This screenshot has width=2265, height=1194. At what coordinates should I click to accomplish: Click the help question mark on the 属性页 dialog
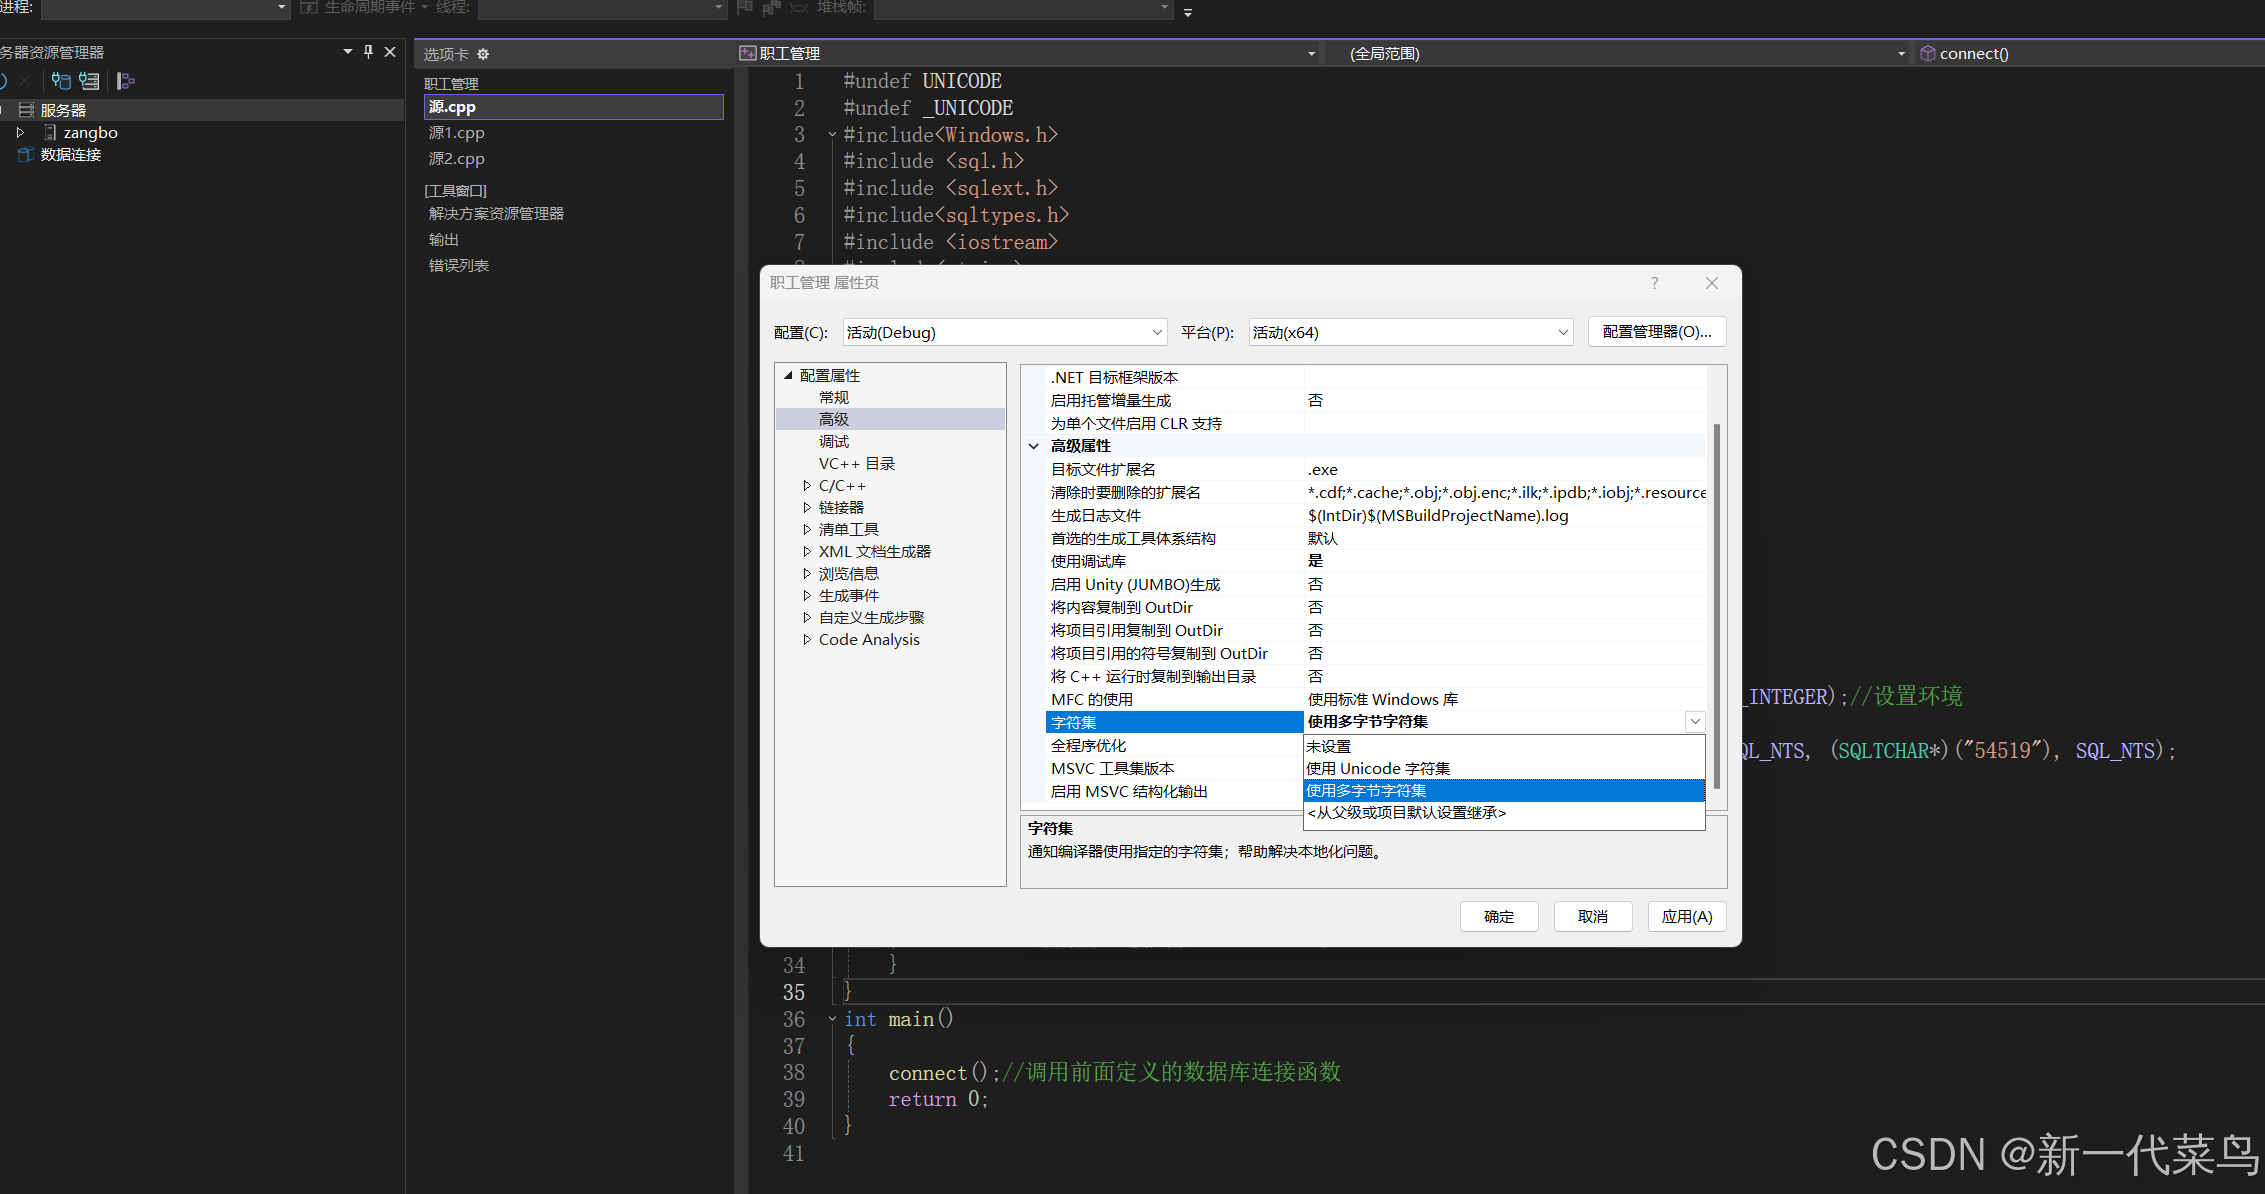[1654, 283]
